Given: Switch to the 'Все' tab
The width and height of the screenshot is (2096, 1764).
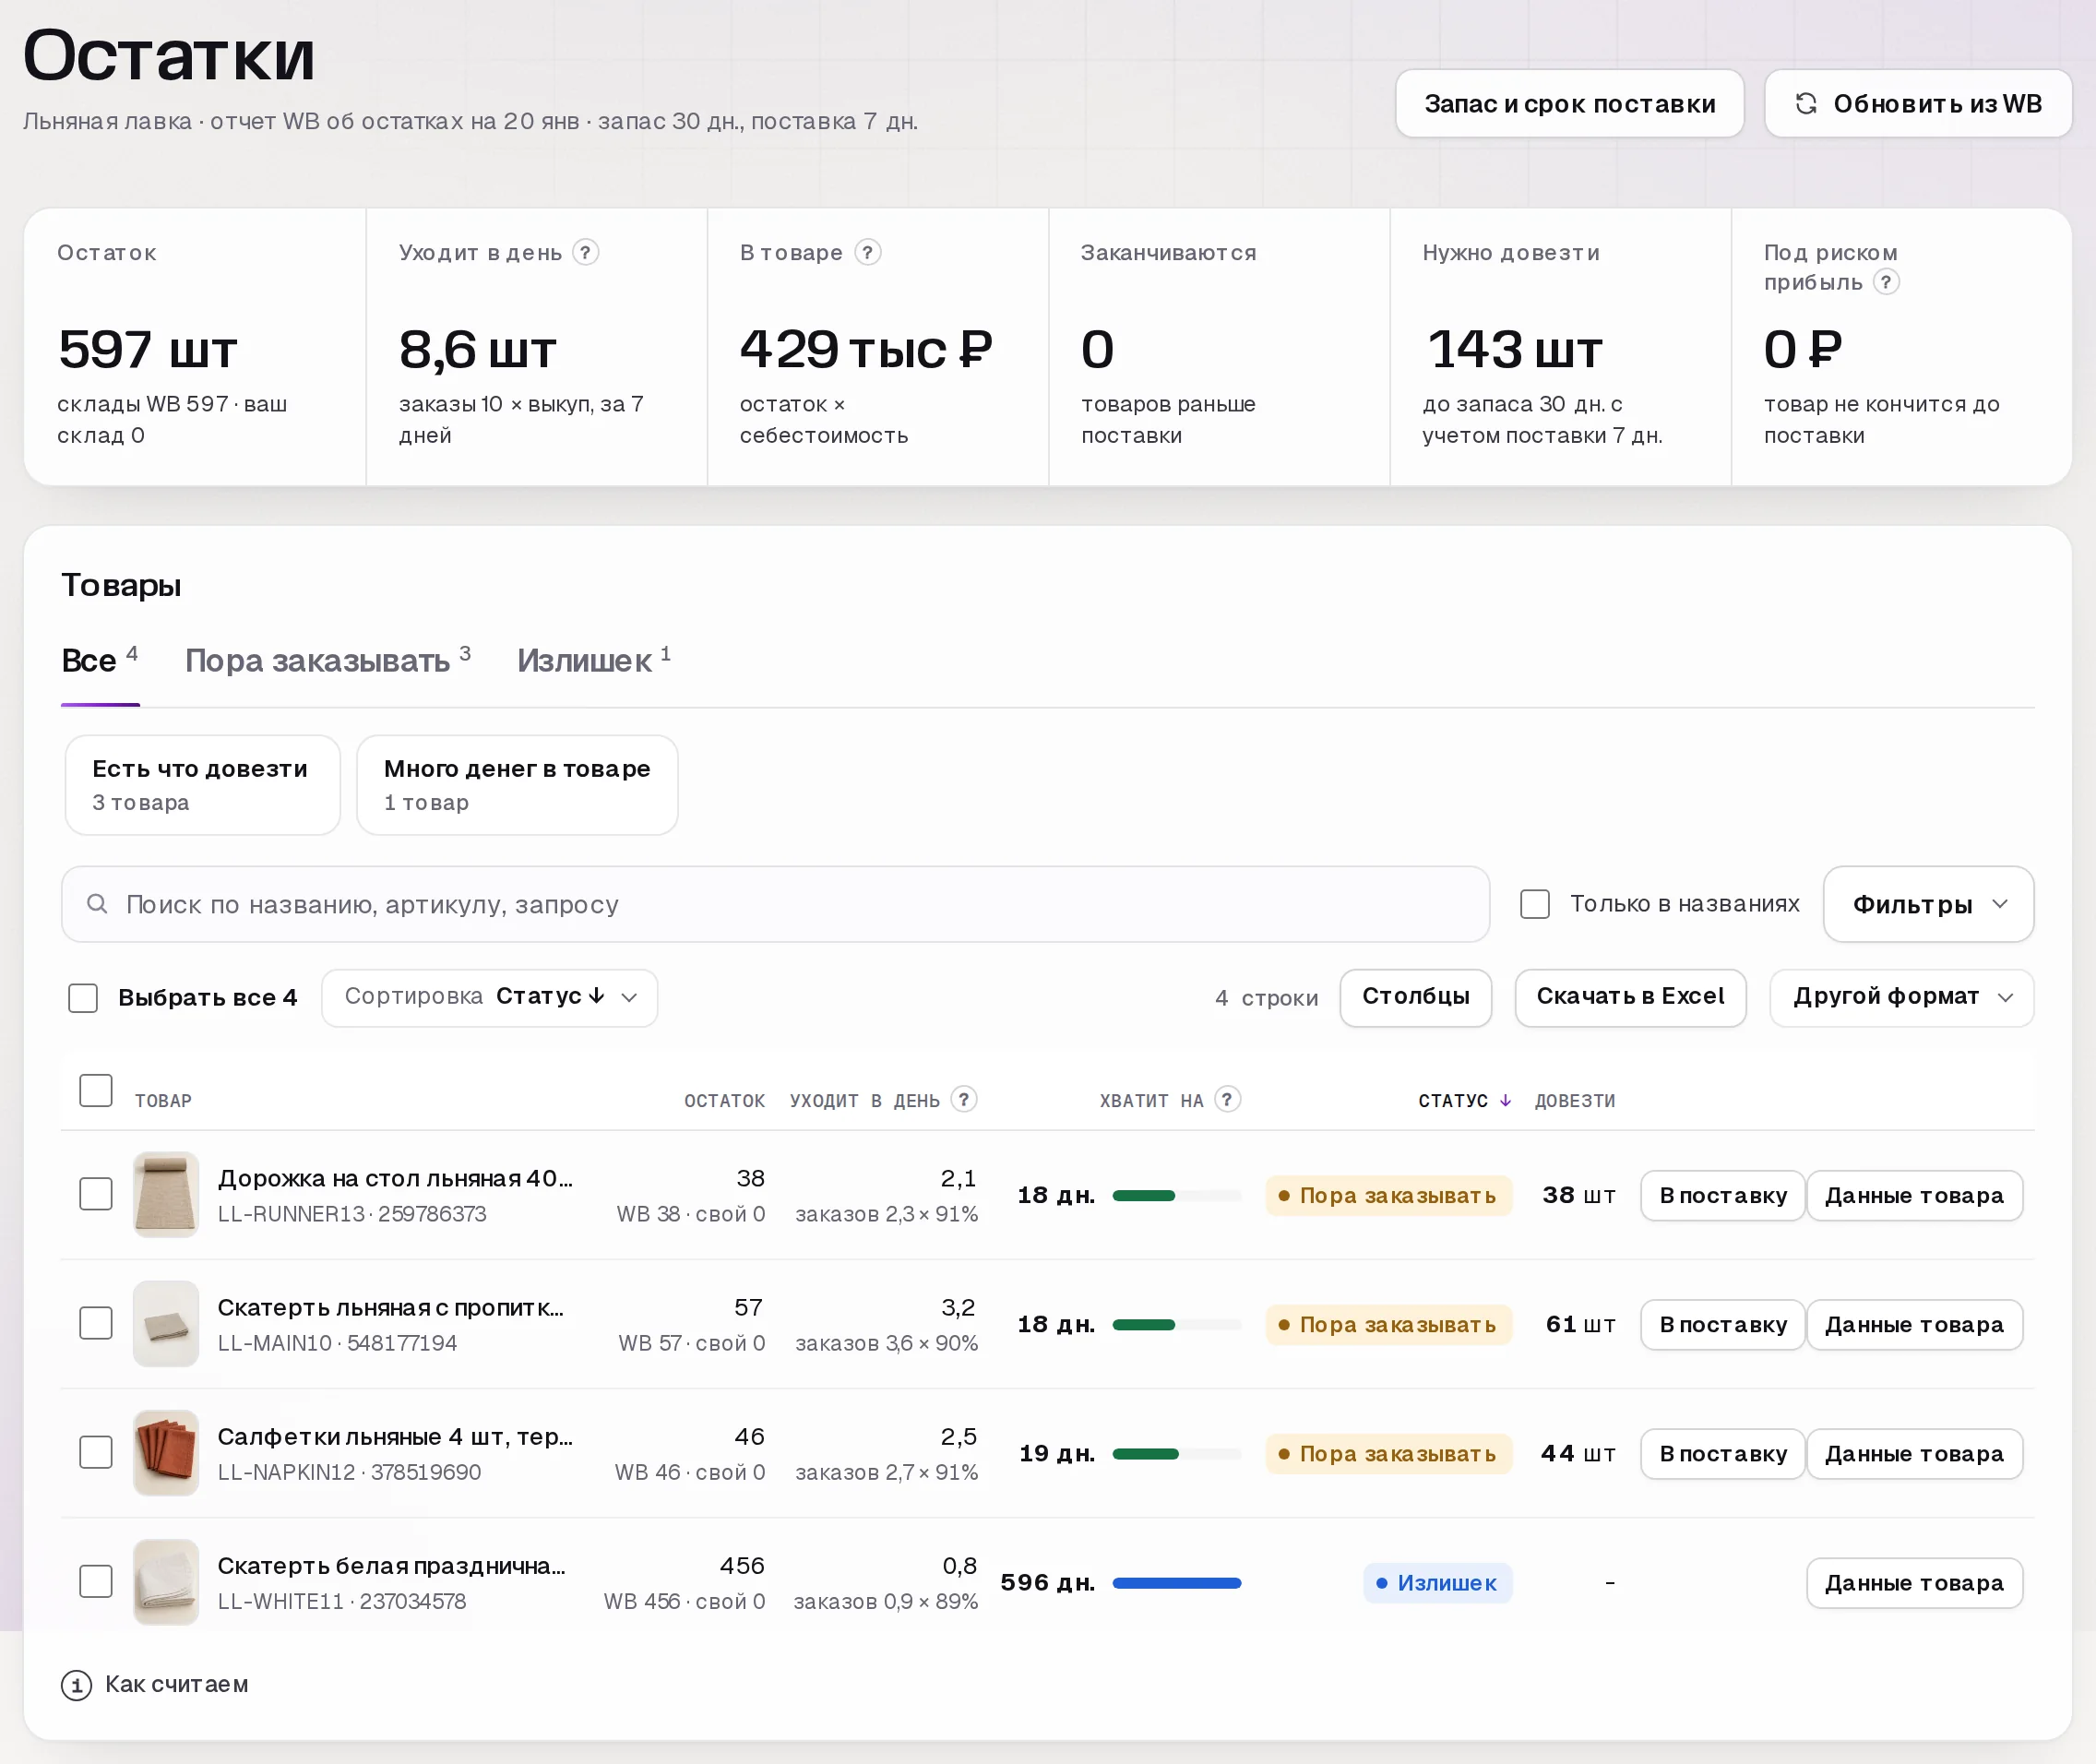Looking at the screenshot, I should 100,660.
